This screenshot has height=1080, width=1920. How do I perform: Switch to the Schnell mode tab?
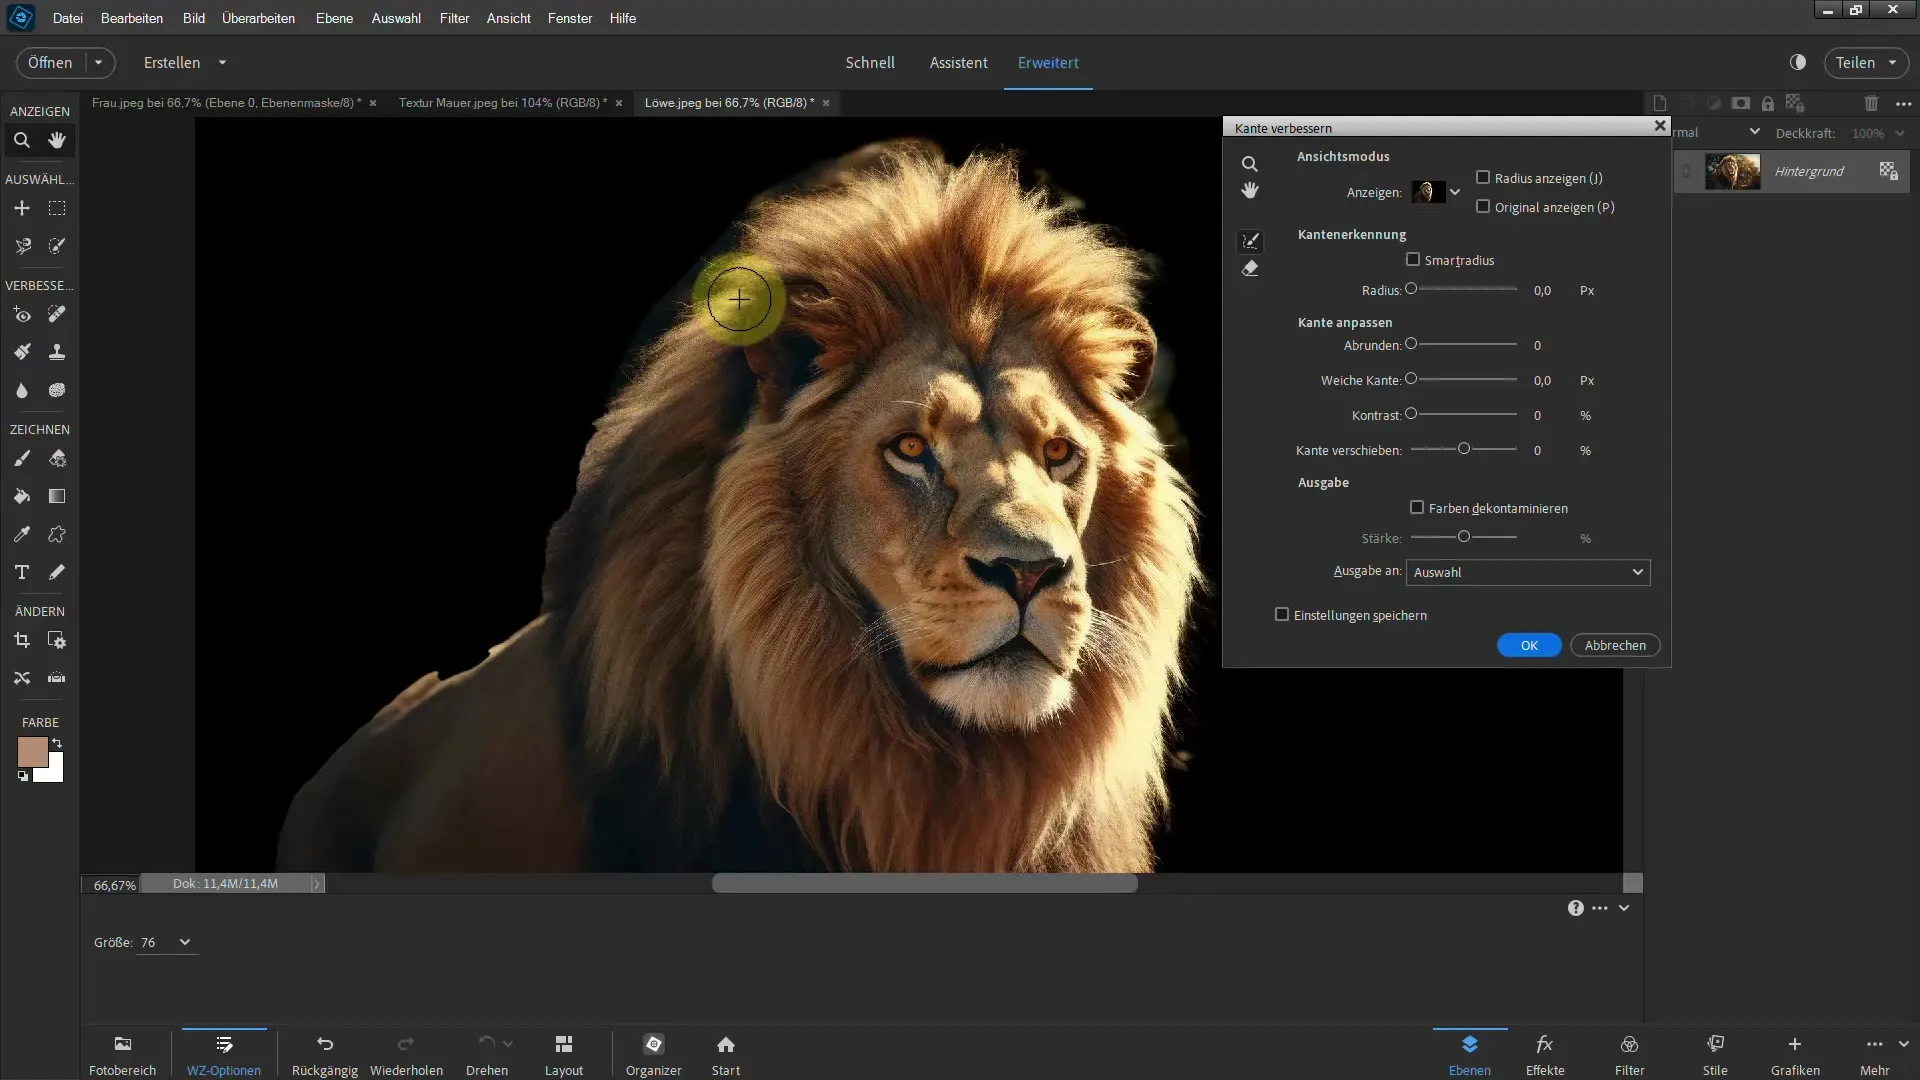(870, 62)
